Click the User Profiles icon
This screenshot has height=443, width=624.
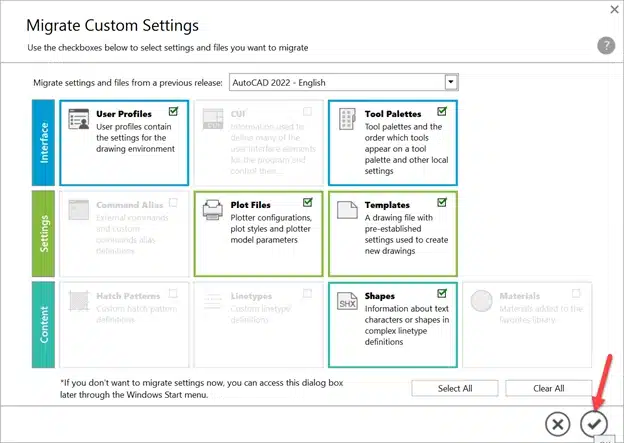point(78,121)
